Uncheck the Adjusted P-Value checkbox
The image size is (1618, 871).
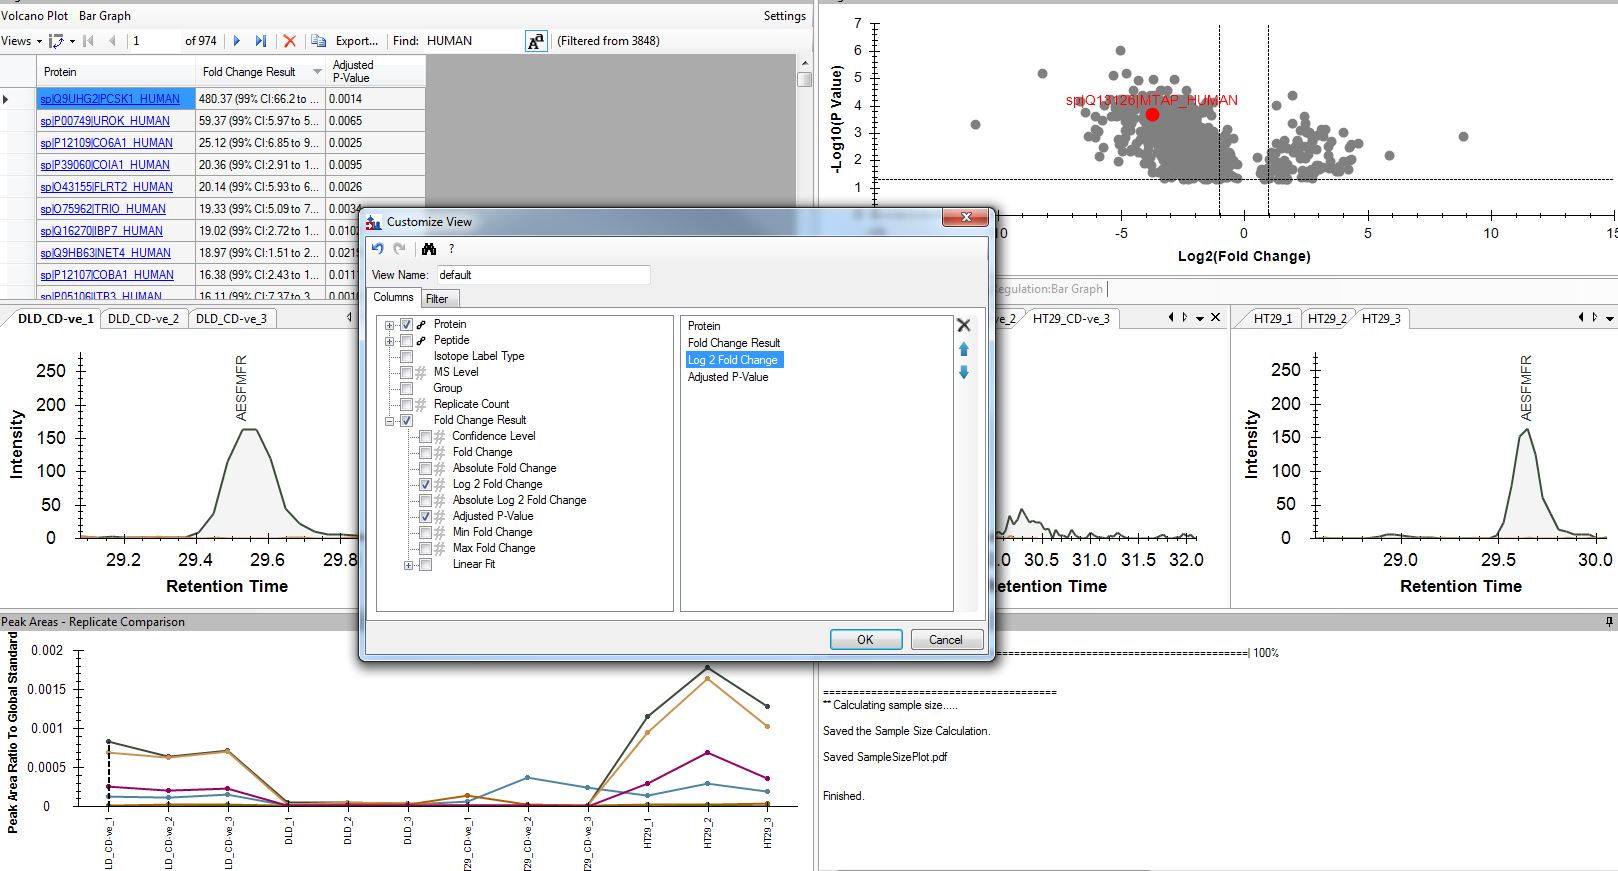(426, 516)
